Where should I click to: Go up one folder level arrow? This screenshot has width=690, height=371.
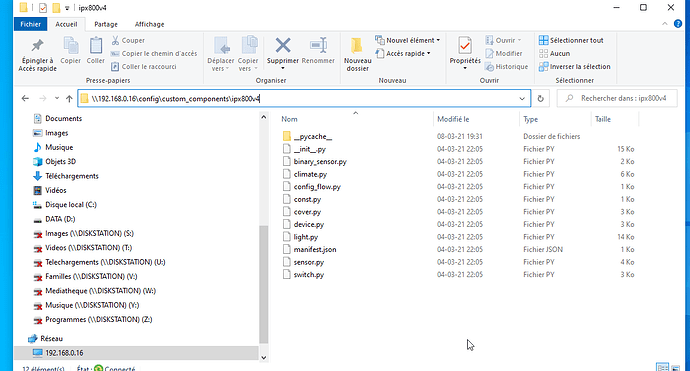[69, 99]
